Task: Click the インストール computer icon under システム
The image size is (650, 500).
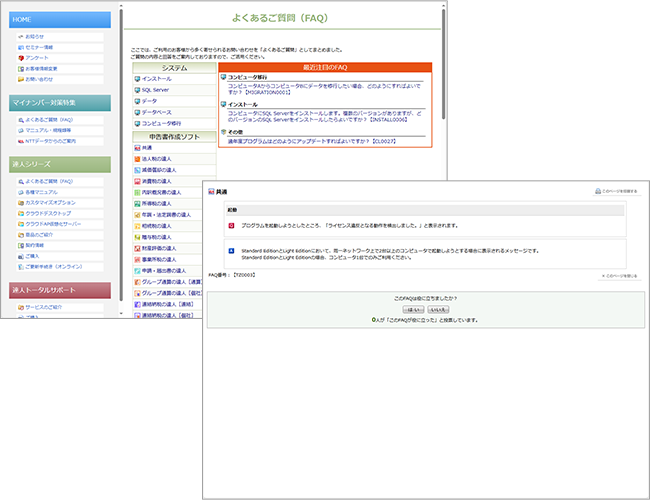Action: click(x=137, y=78)
